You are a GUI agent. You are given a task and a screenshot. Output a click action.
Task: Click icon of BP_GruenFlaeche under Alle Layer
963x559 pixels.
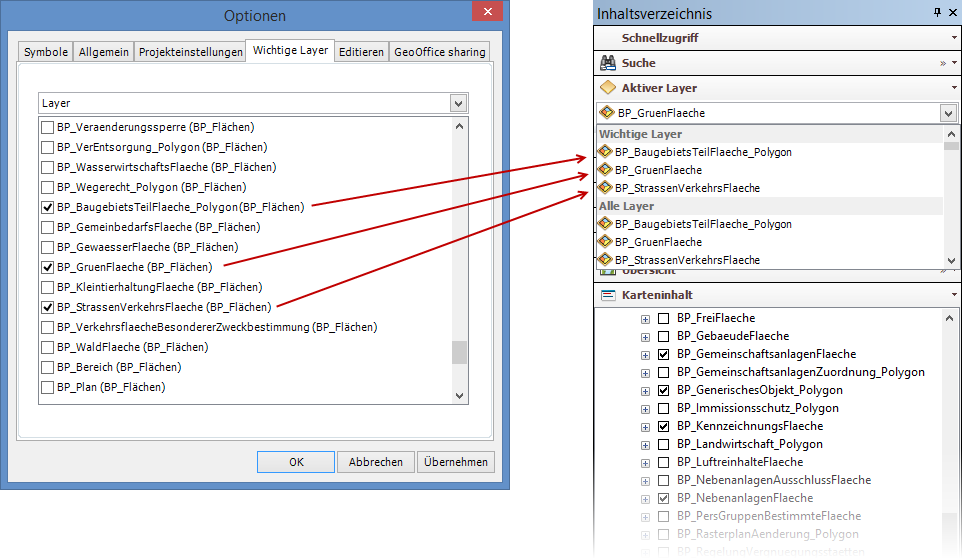pyautogui.click(x=606, y=241)
